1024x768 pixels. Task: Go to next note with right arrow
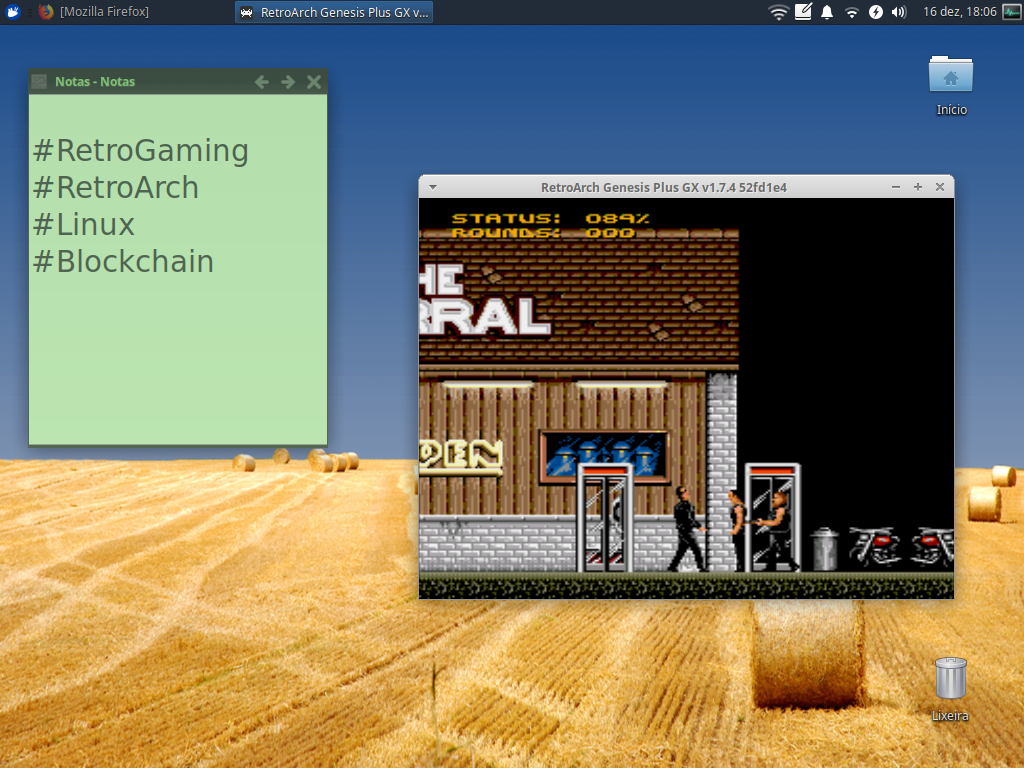(288, 82)
